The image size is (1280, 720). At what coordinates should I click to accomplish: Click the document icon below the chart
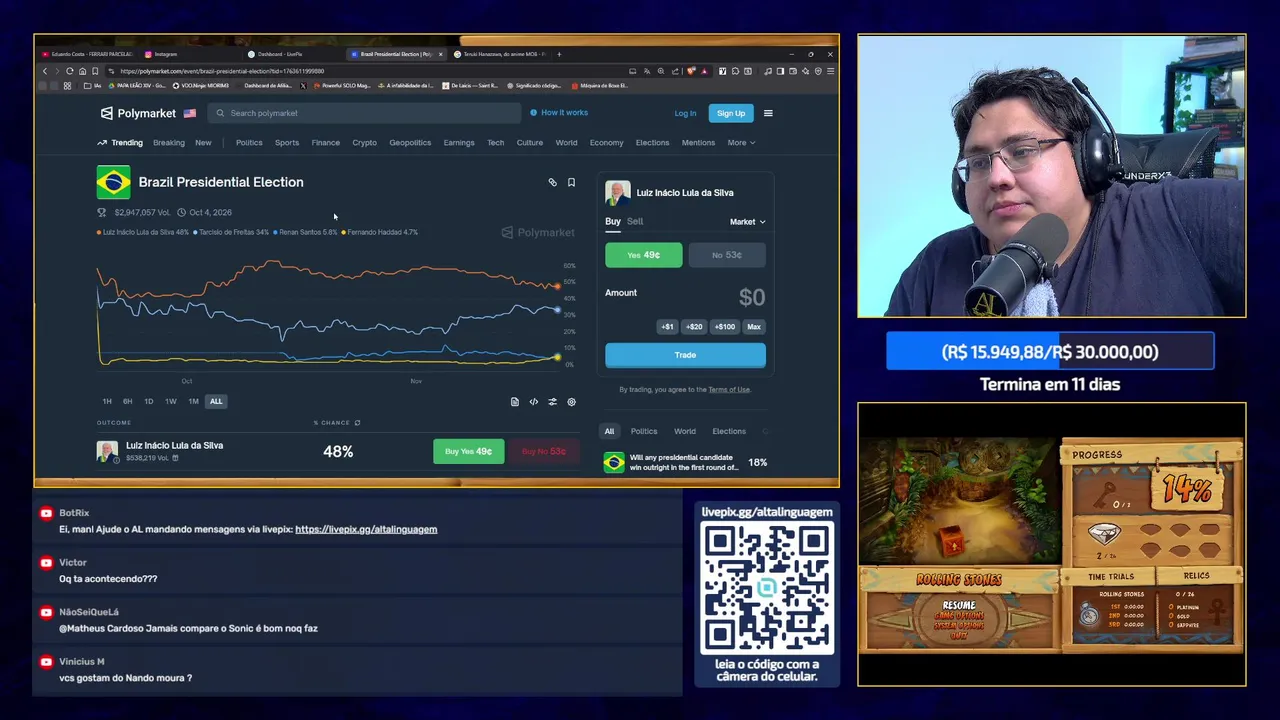click(514, 402)
